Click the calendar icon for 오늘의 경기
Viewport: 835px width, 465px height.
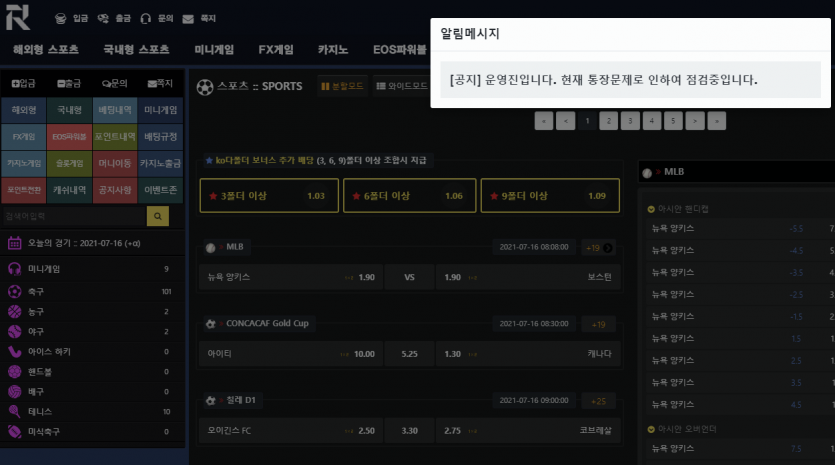[x=14, y=243]
